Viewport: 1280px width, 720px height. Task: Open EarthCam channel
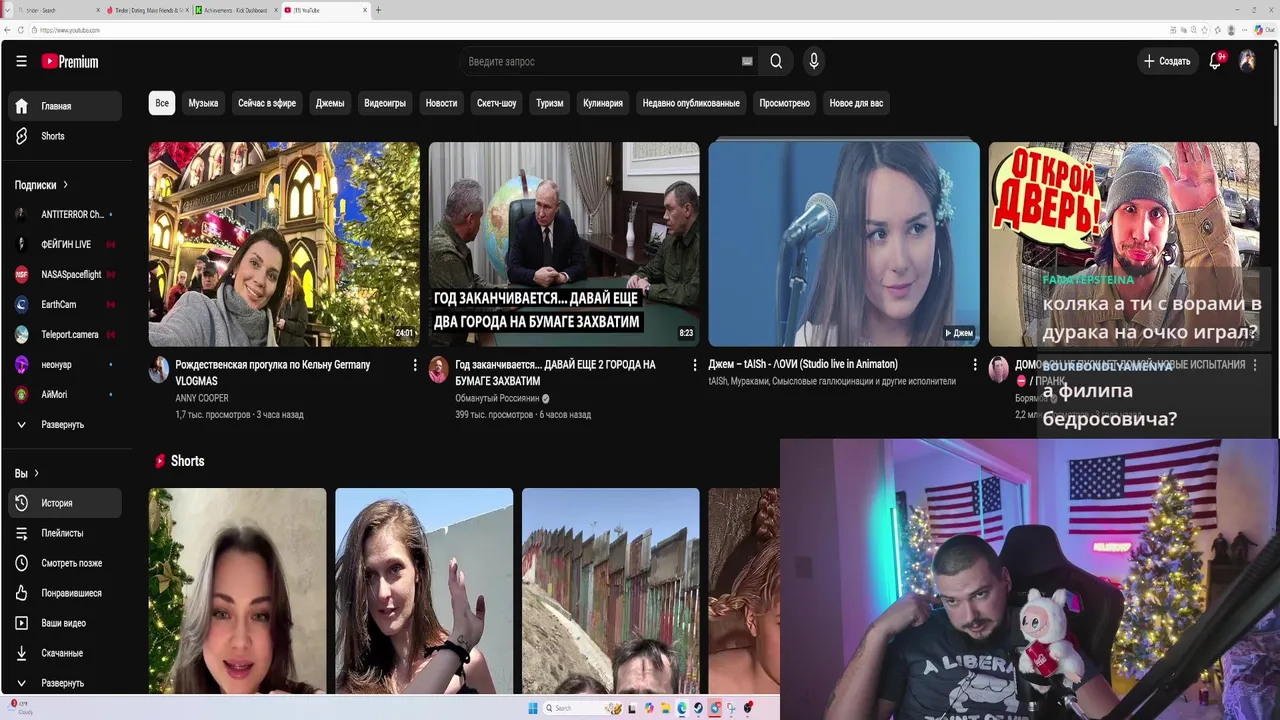65,304
